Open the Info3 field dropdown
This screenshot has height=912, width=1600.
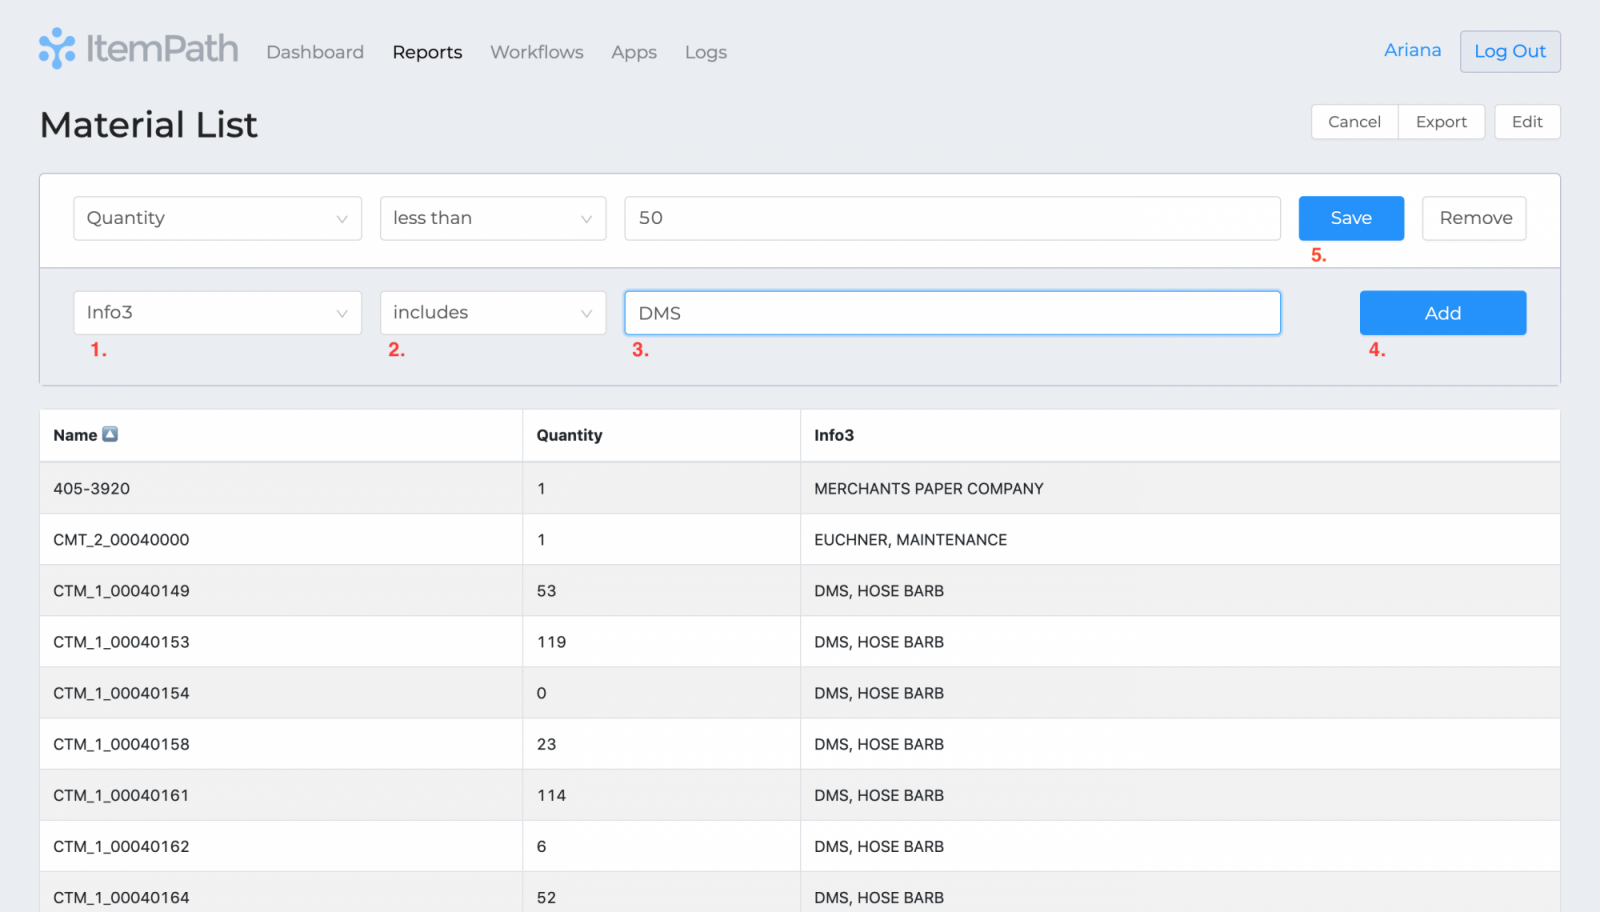coord(217,313)
